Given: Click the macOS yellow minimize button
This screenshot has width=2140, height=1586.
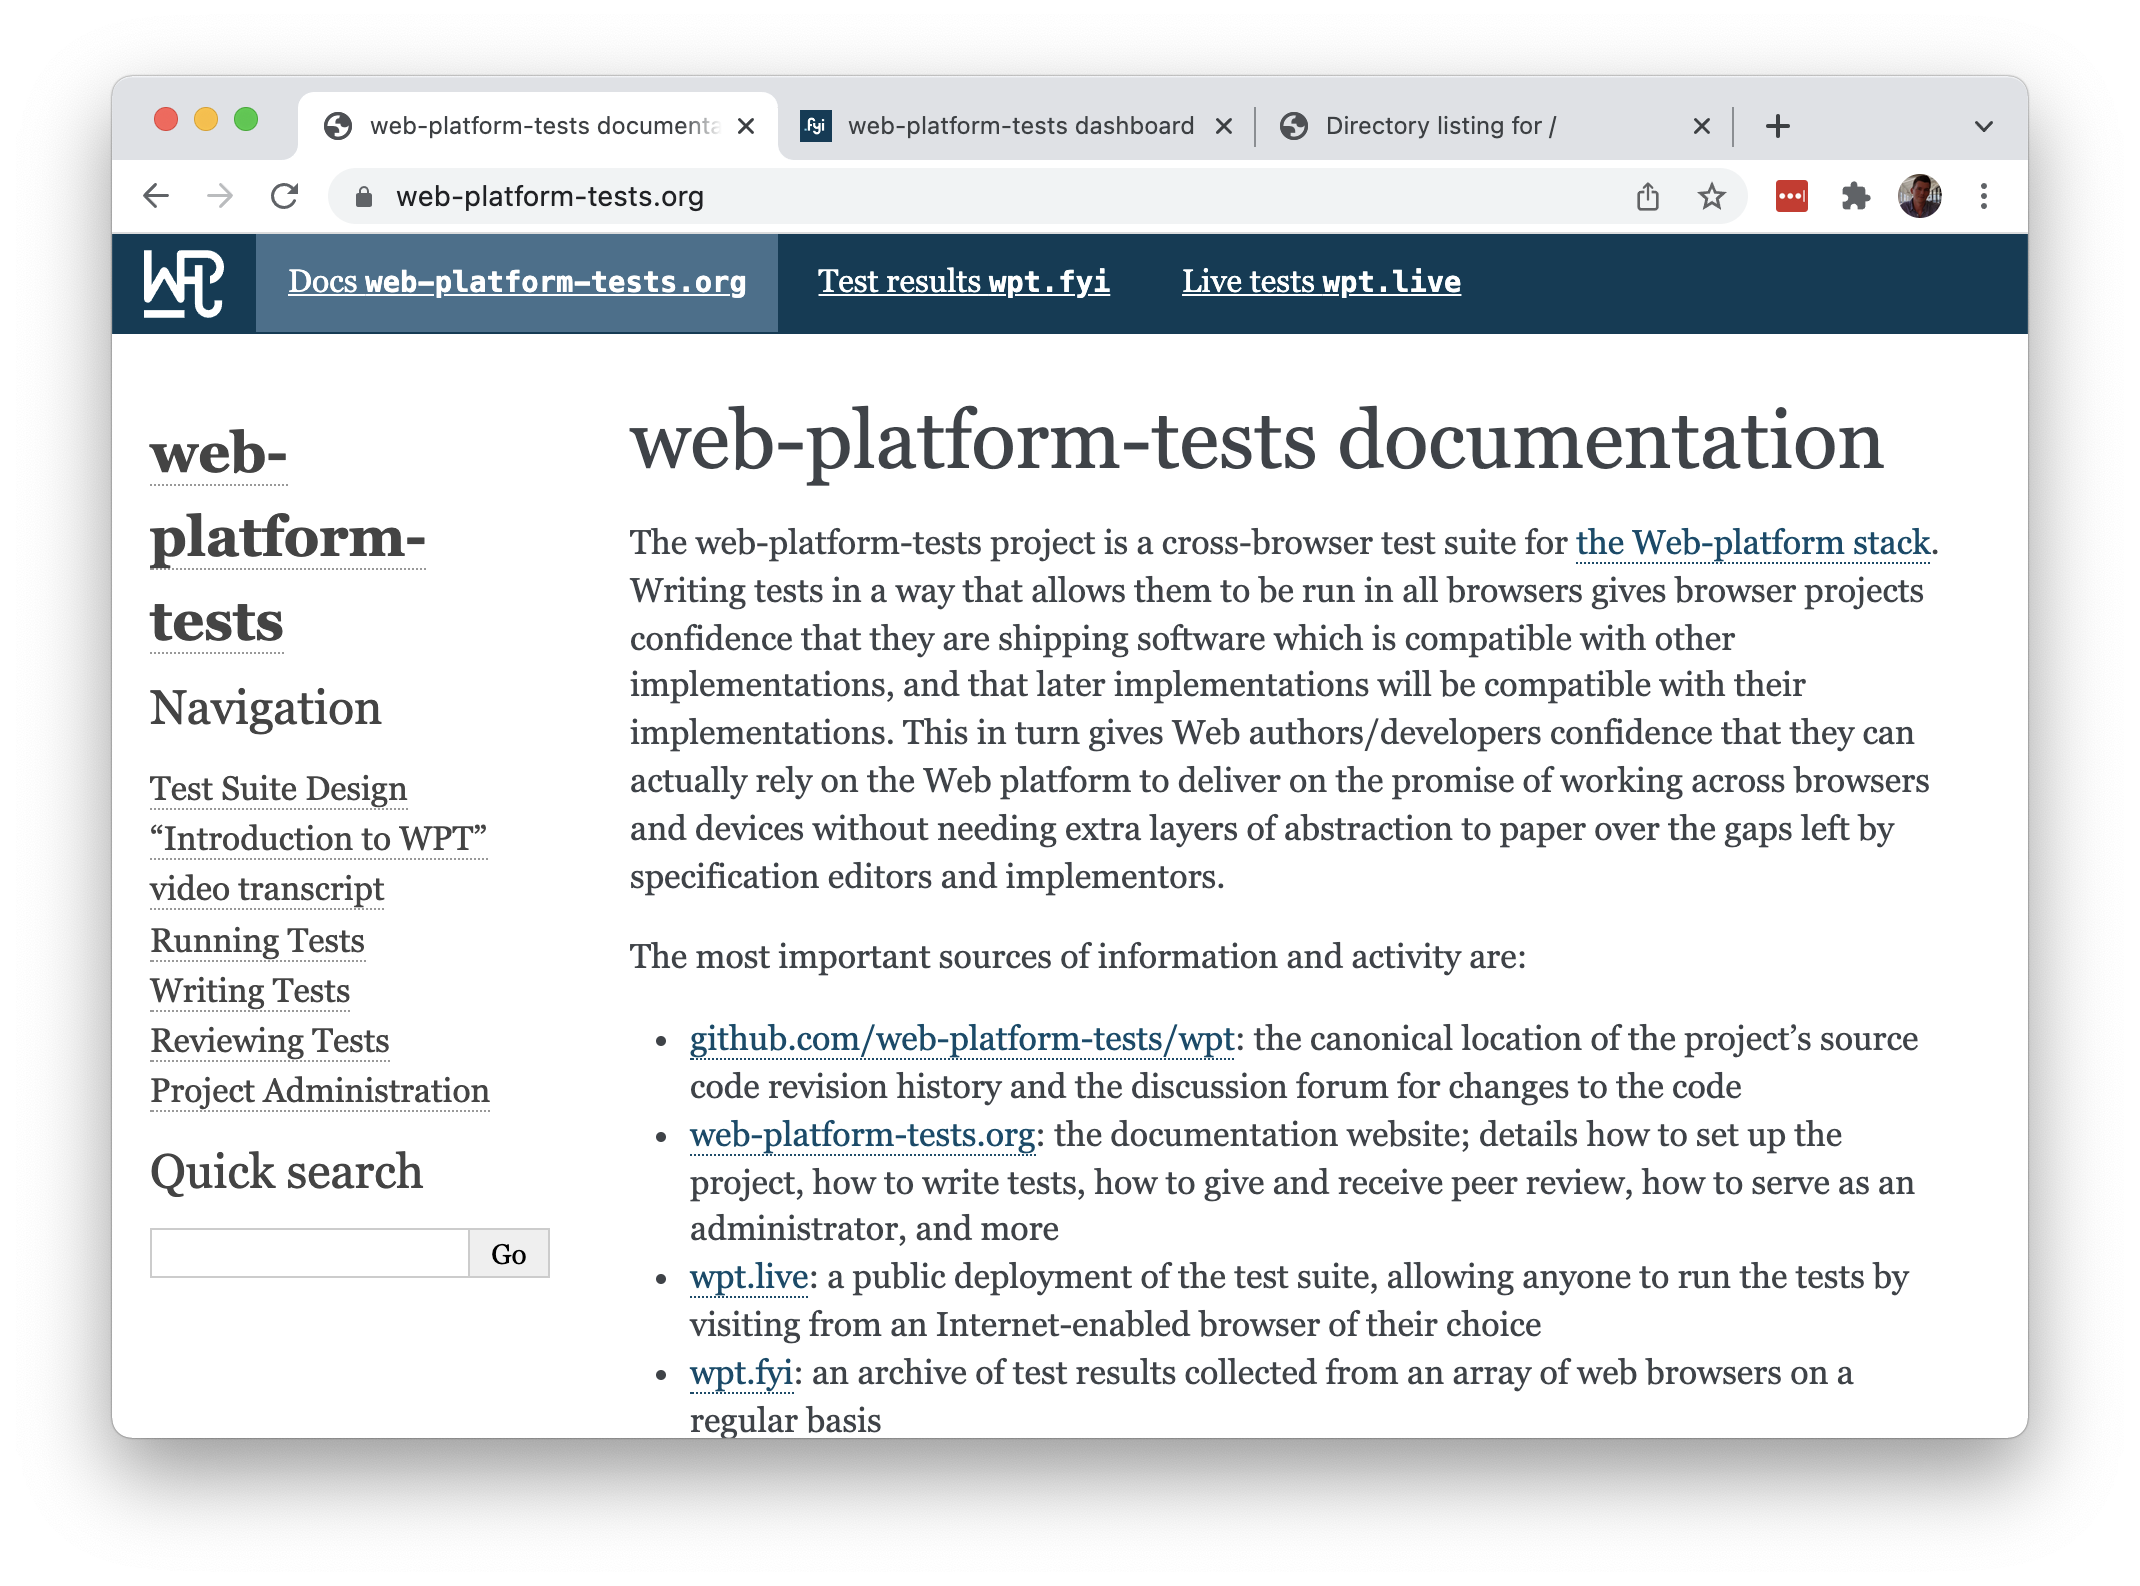Looking at the screenshot, I should 206,120.
